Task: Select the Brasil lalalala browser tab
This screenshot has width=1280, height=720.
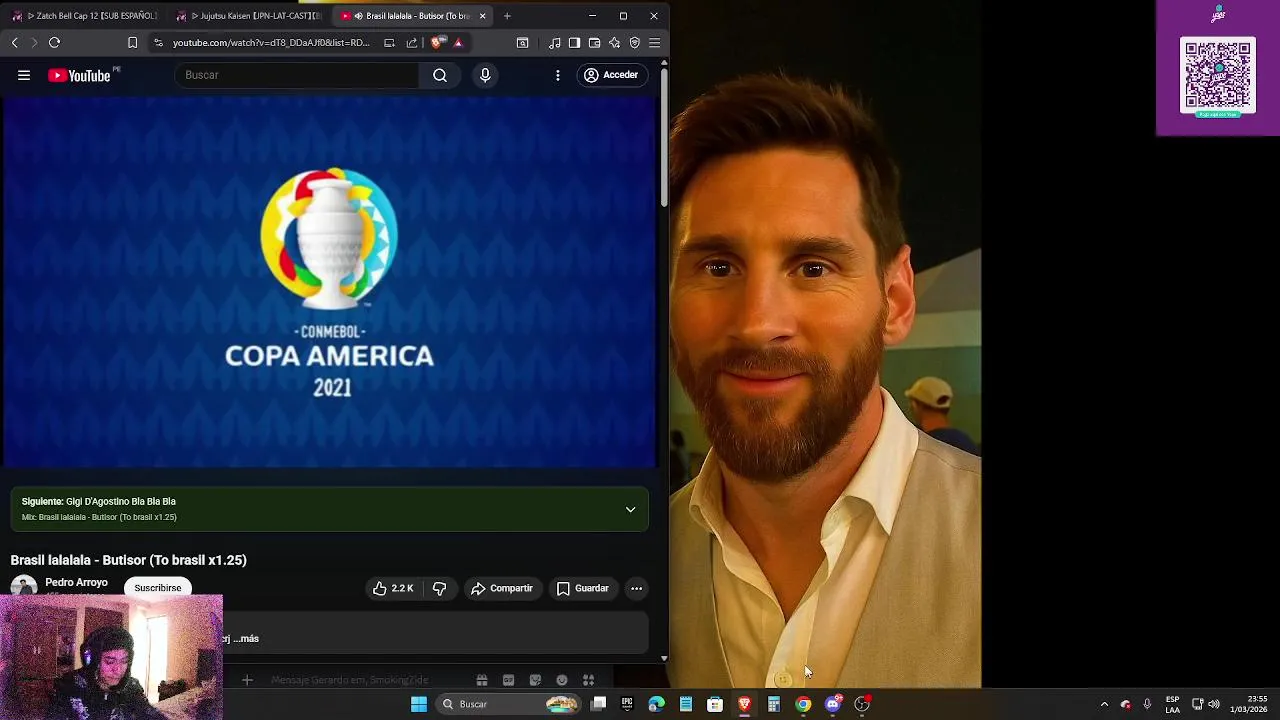Action: click(410, 16)
